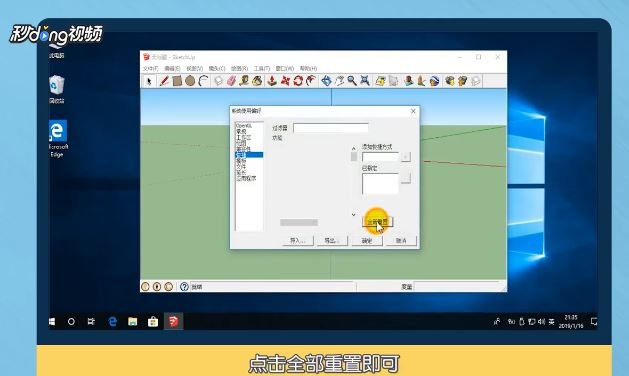Select 绘图 in preferences list
This screenshot has width=629, height=376.
click(241, 143)
